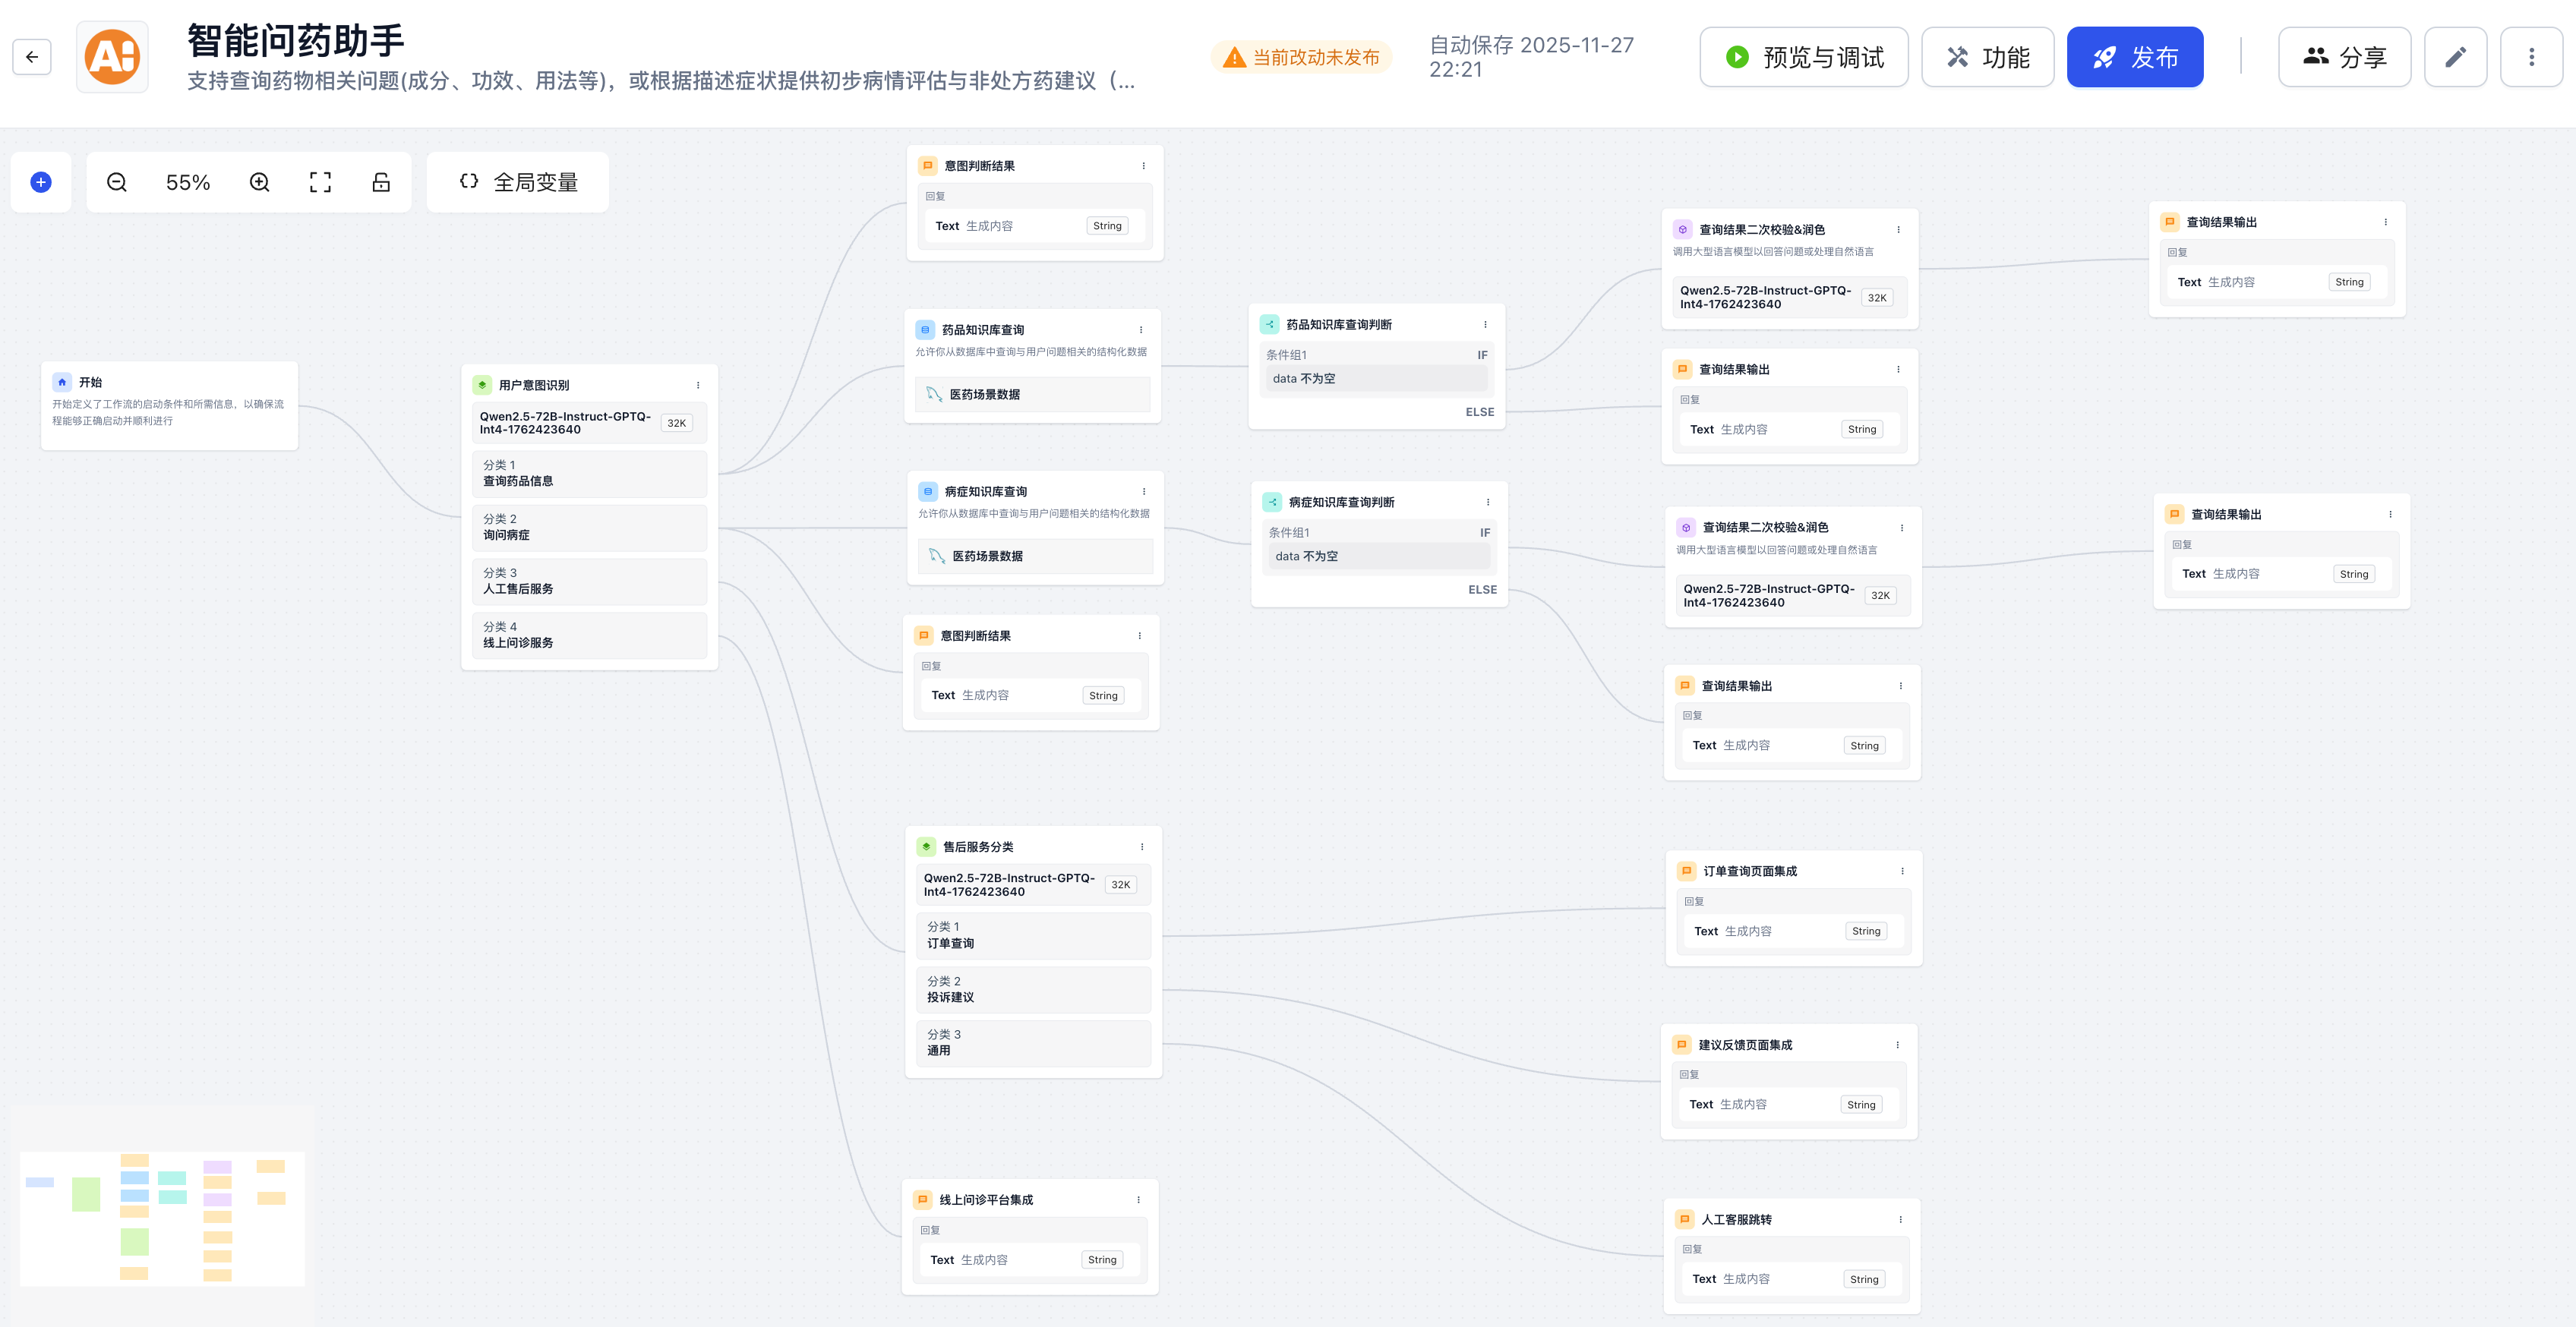Select the zoom out icon on canvas toolbar

pyautogui.click(x=116, y=182)
